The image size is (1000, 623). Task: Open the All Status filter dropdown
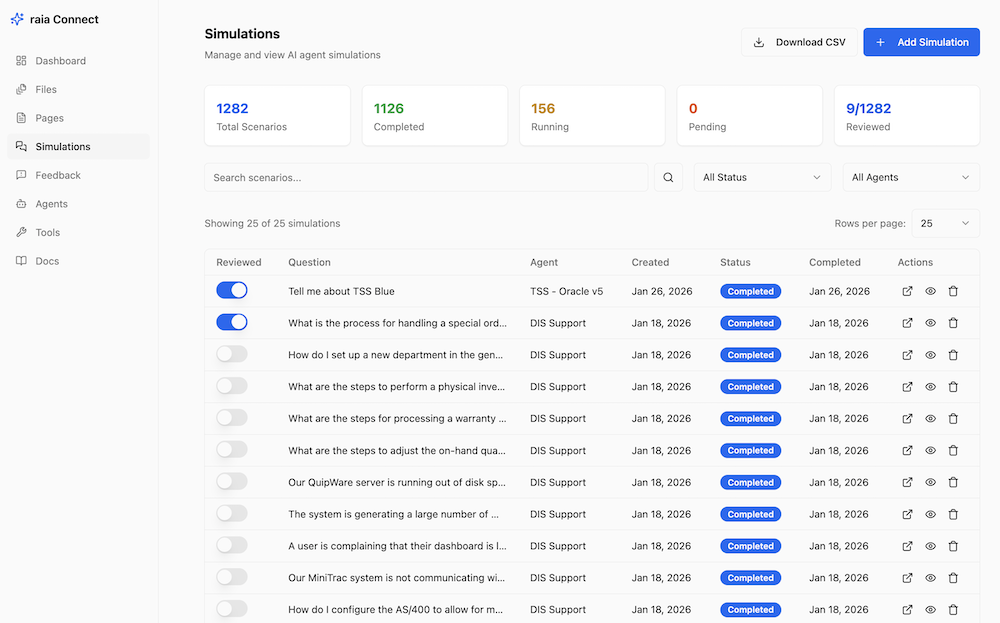coord(761,177)
